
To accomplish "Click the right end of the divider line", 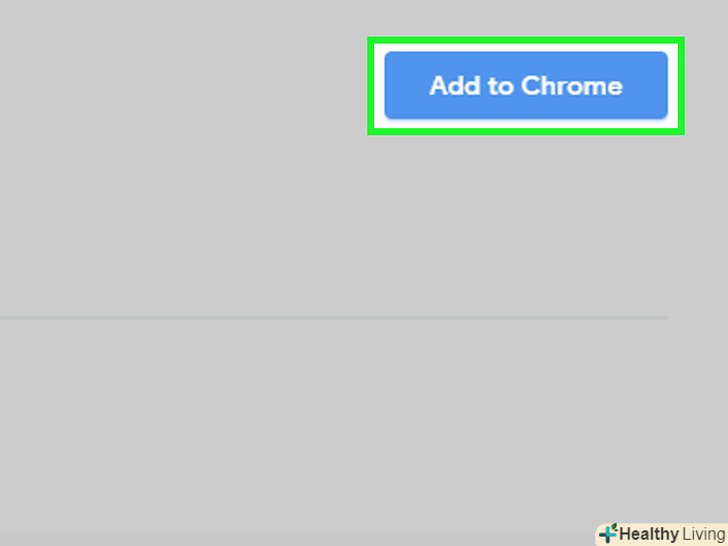I will (x=664, y=318).
